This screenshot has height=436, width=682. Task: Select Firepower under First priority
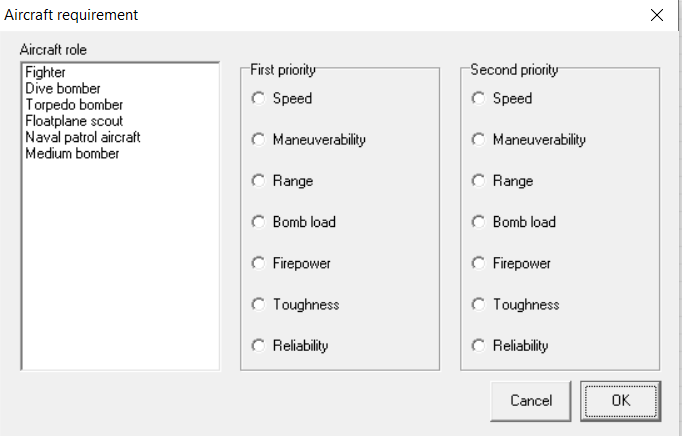[x=259, y=263]
